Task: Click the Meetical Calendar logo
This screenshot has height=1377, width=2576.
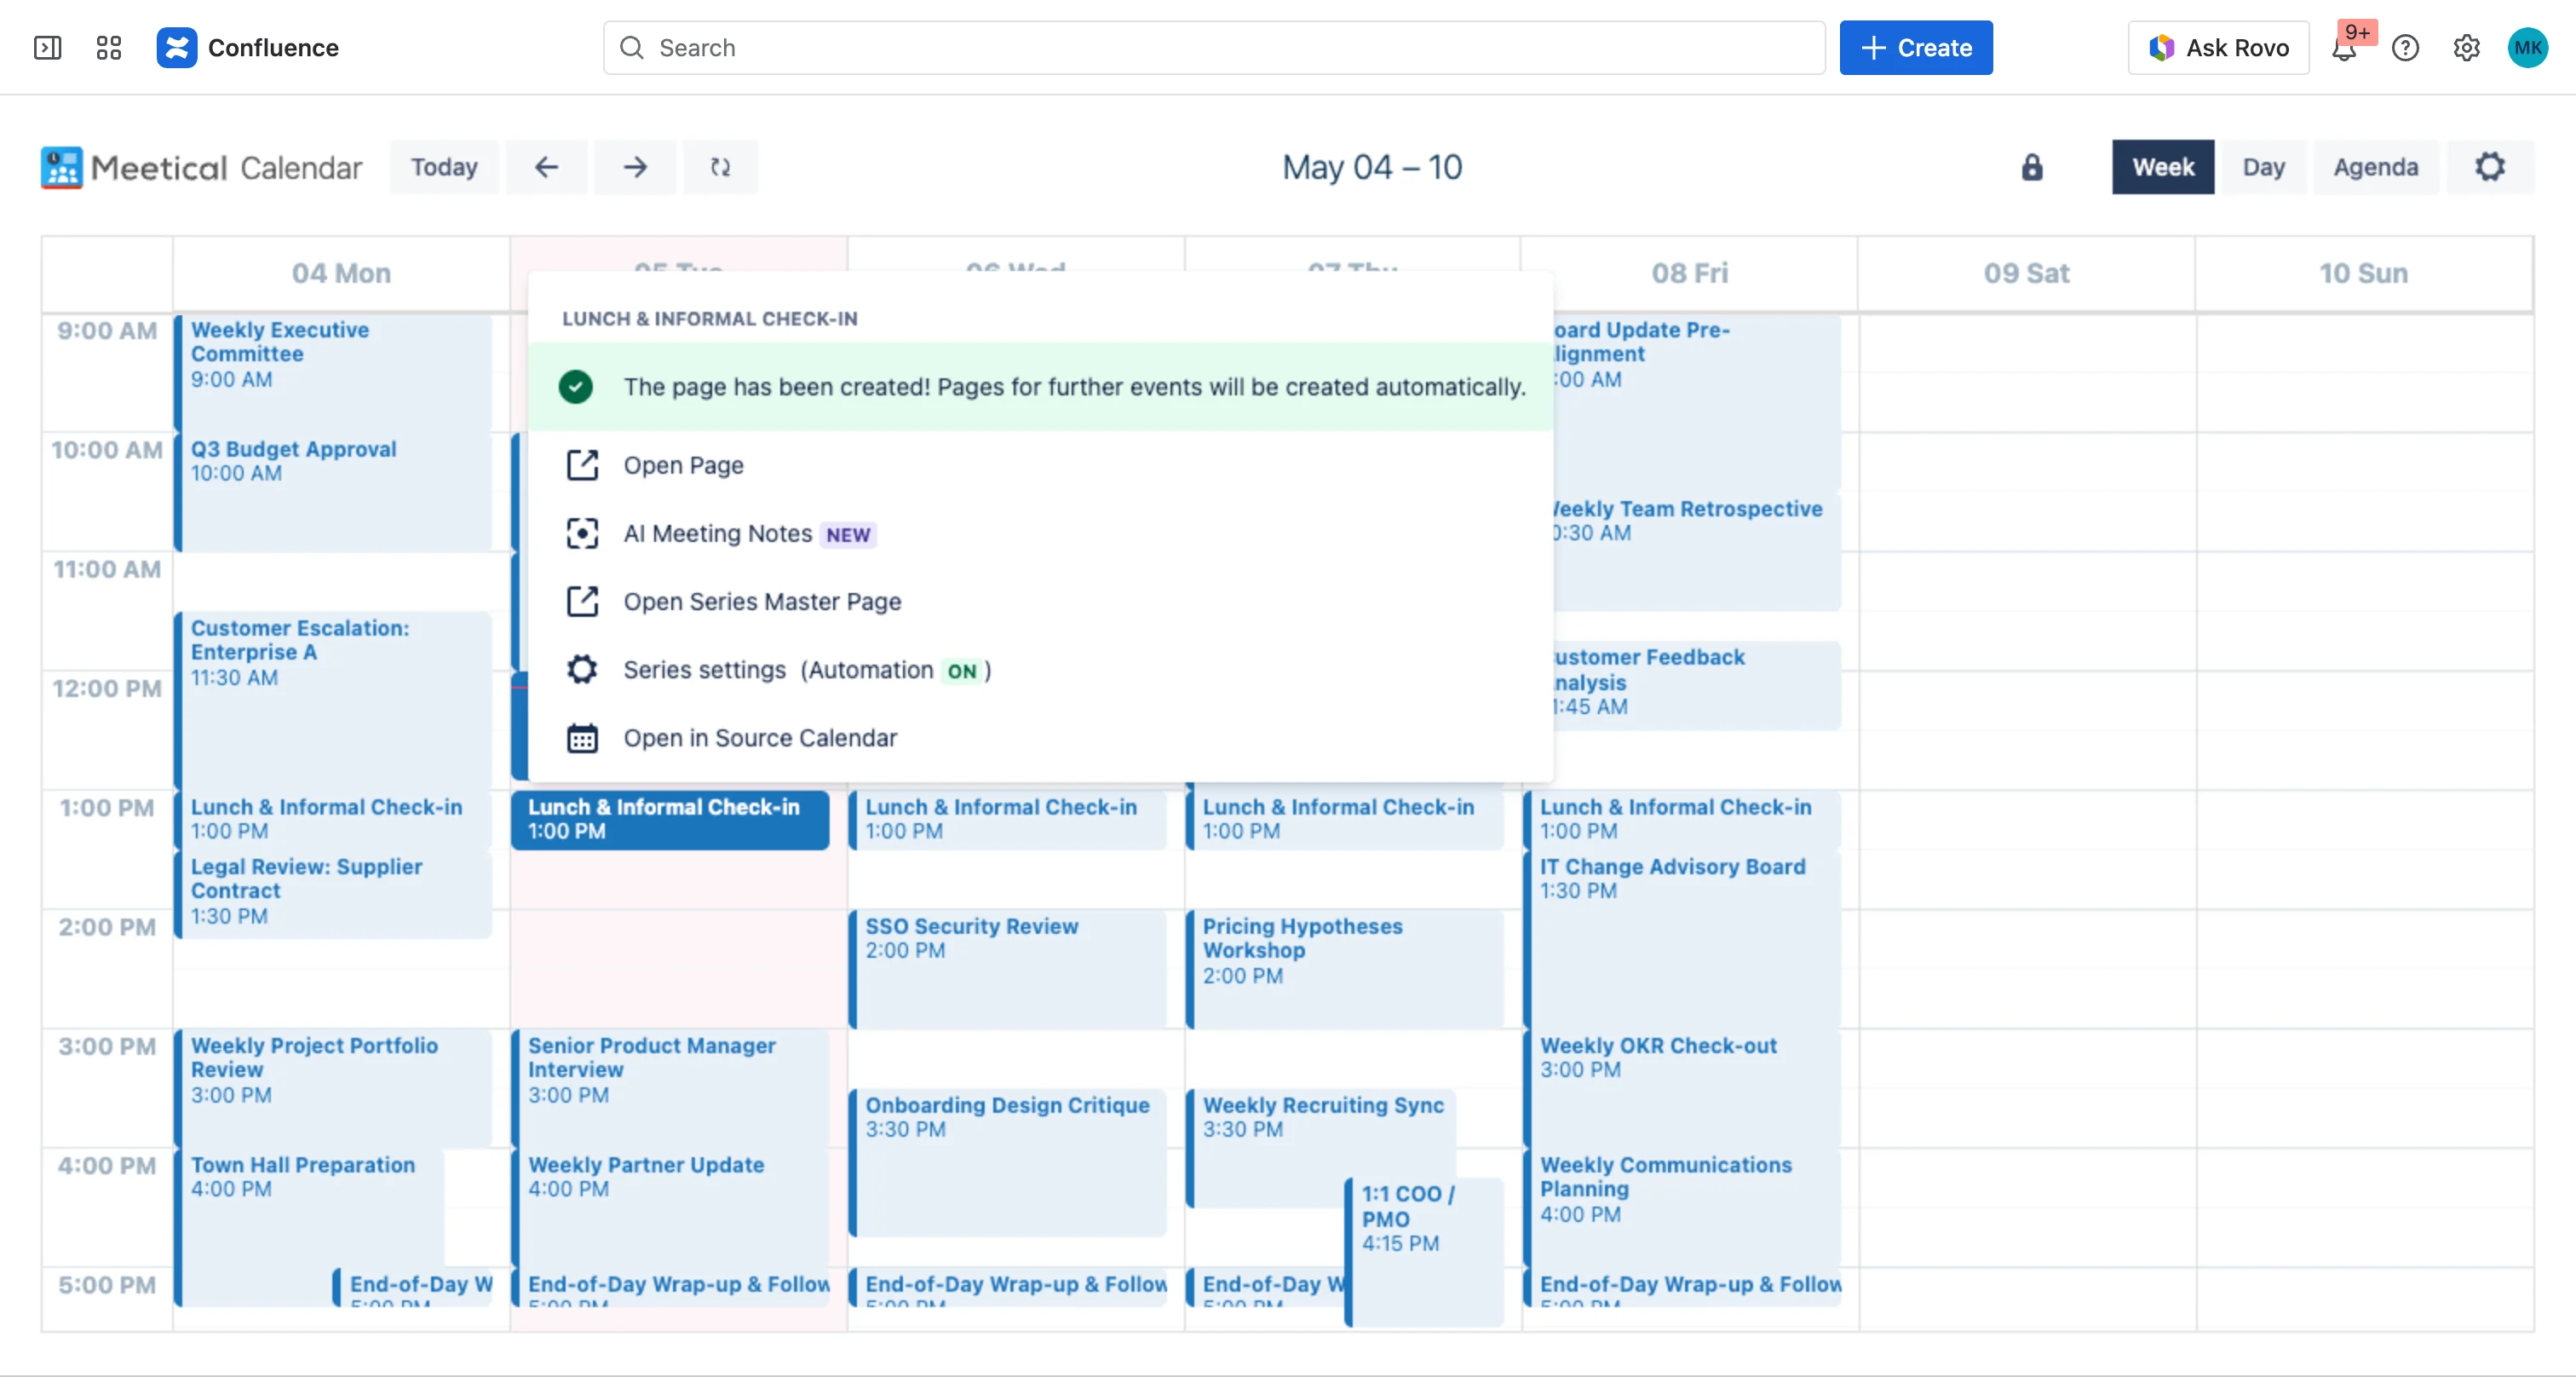Action: (201, 167)
